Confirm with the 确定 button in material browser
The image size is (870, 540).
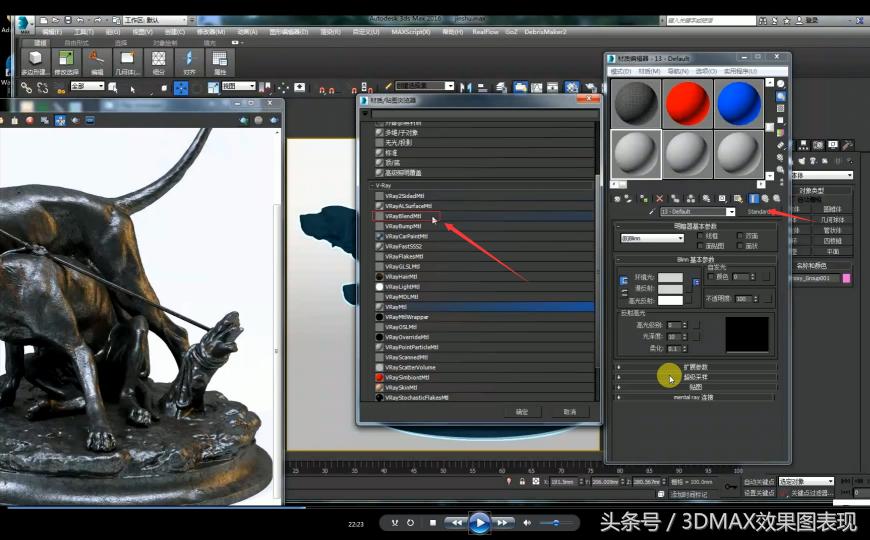[522, 412]
